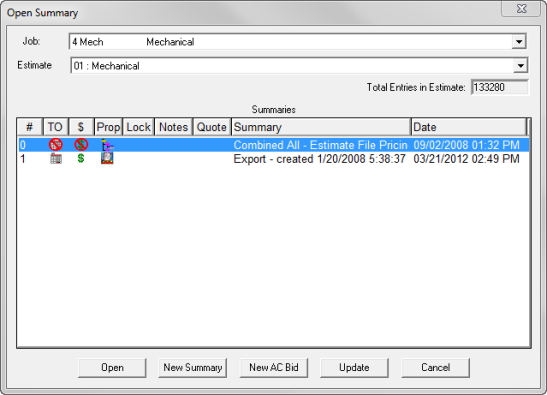This screenshot has width=547, height=395.
Task: Click the takeoff-disabled icon in row 0
Action: 55,144
